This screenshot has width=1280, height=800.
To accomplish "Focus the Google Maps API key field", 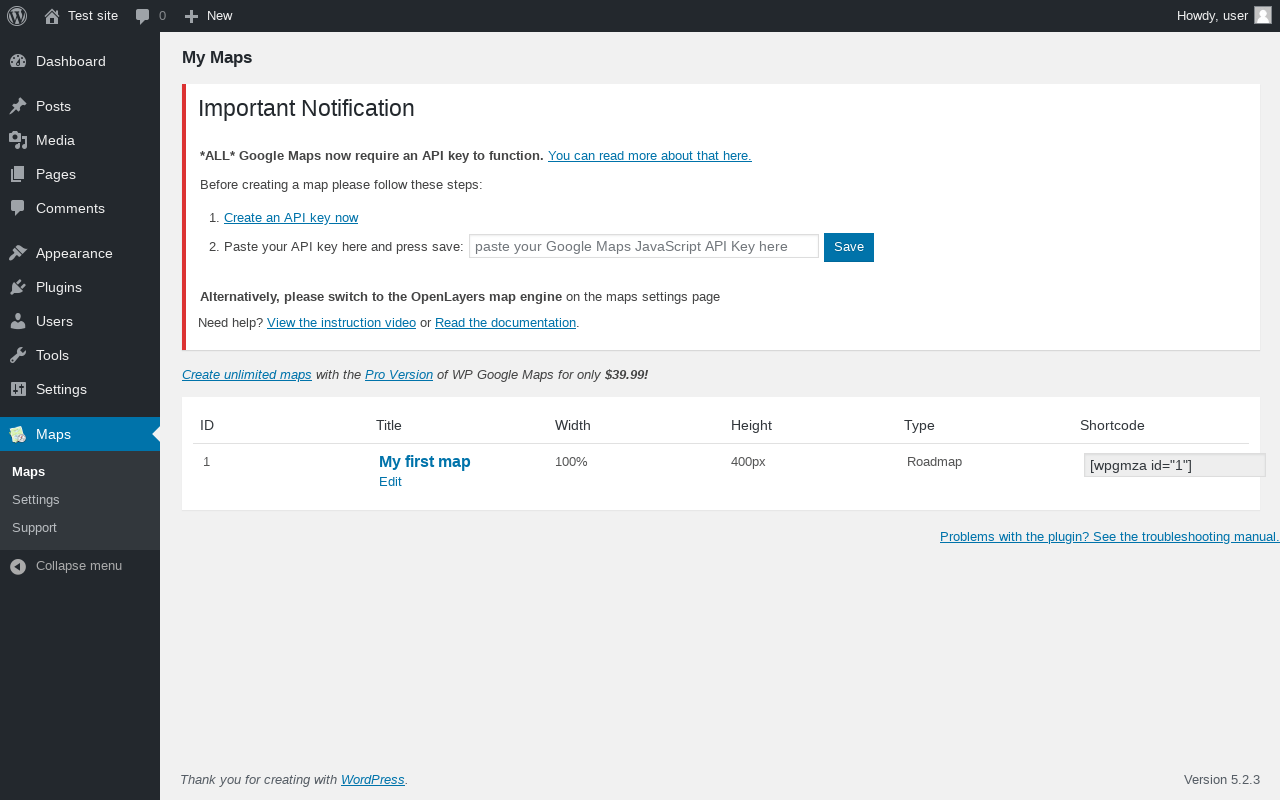I will coord(644,246).
